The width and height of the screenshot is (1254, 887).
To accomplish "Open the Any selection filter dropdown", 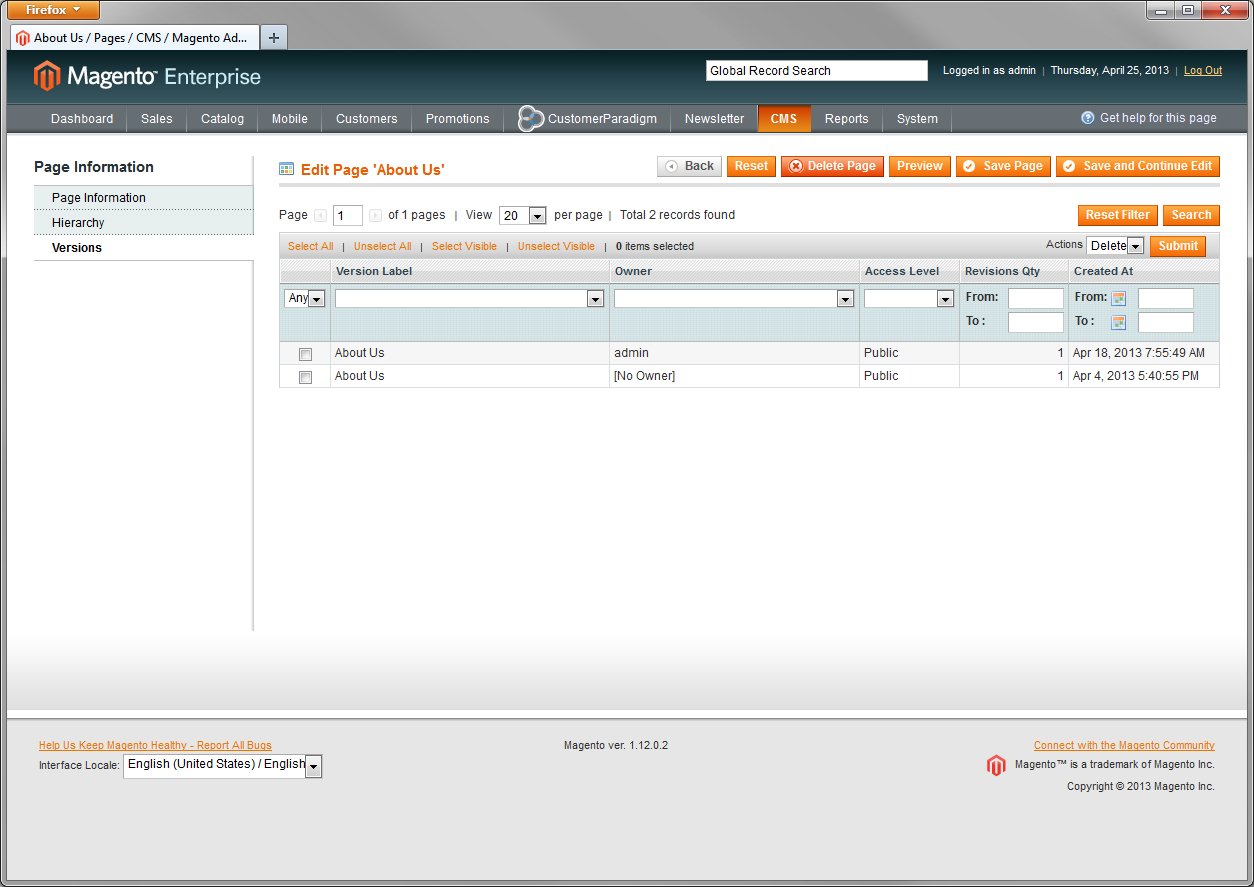I will pos(305,298).
